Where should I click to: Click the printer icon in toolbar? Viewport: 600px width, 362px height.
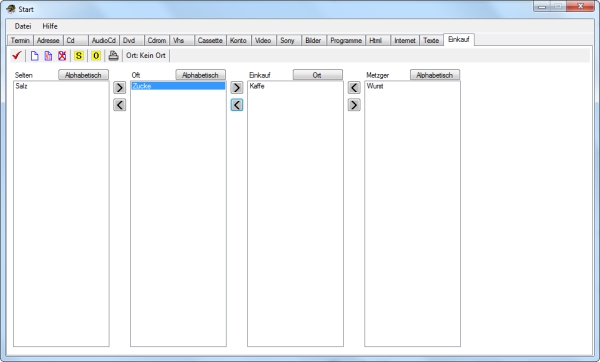tap(113, 55)
